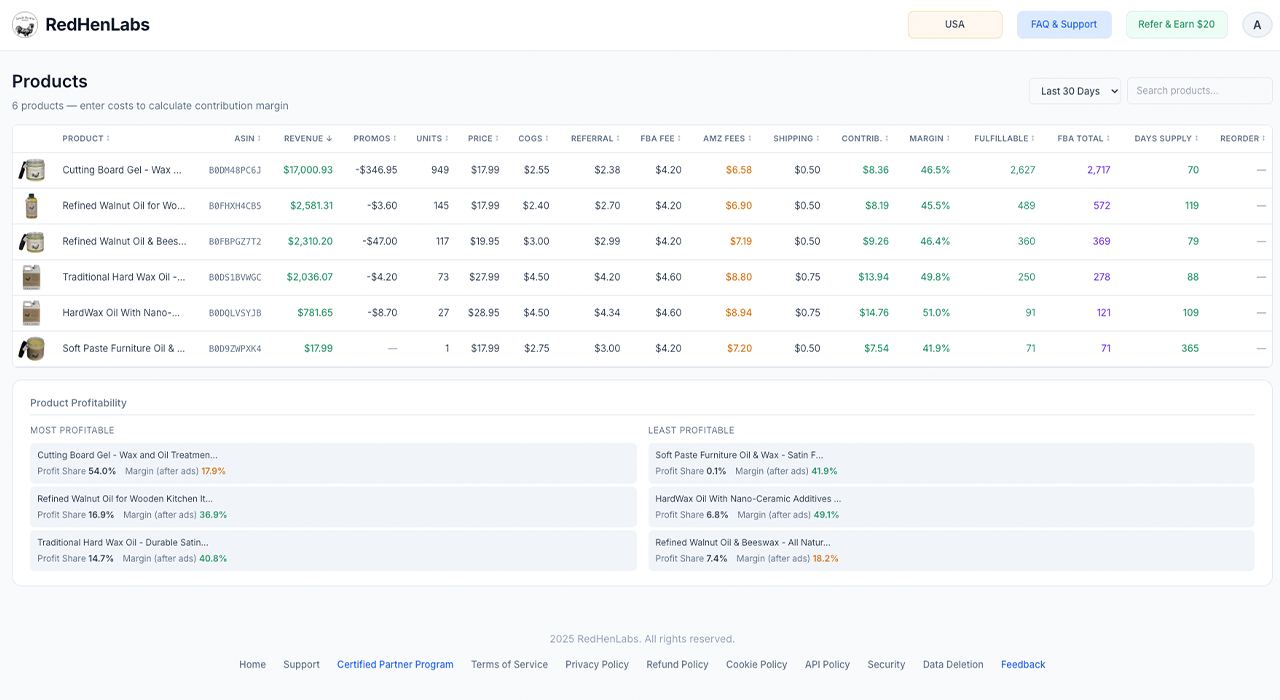Click the Cutting Board Gel product thumbnail

point(32,170)
